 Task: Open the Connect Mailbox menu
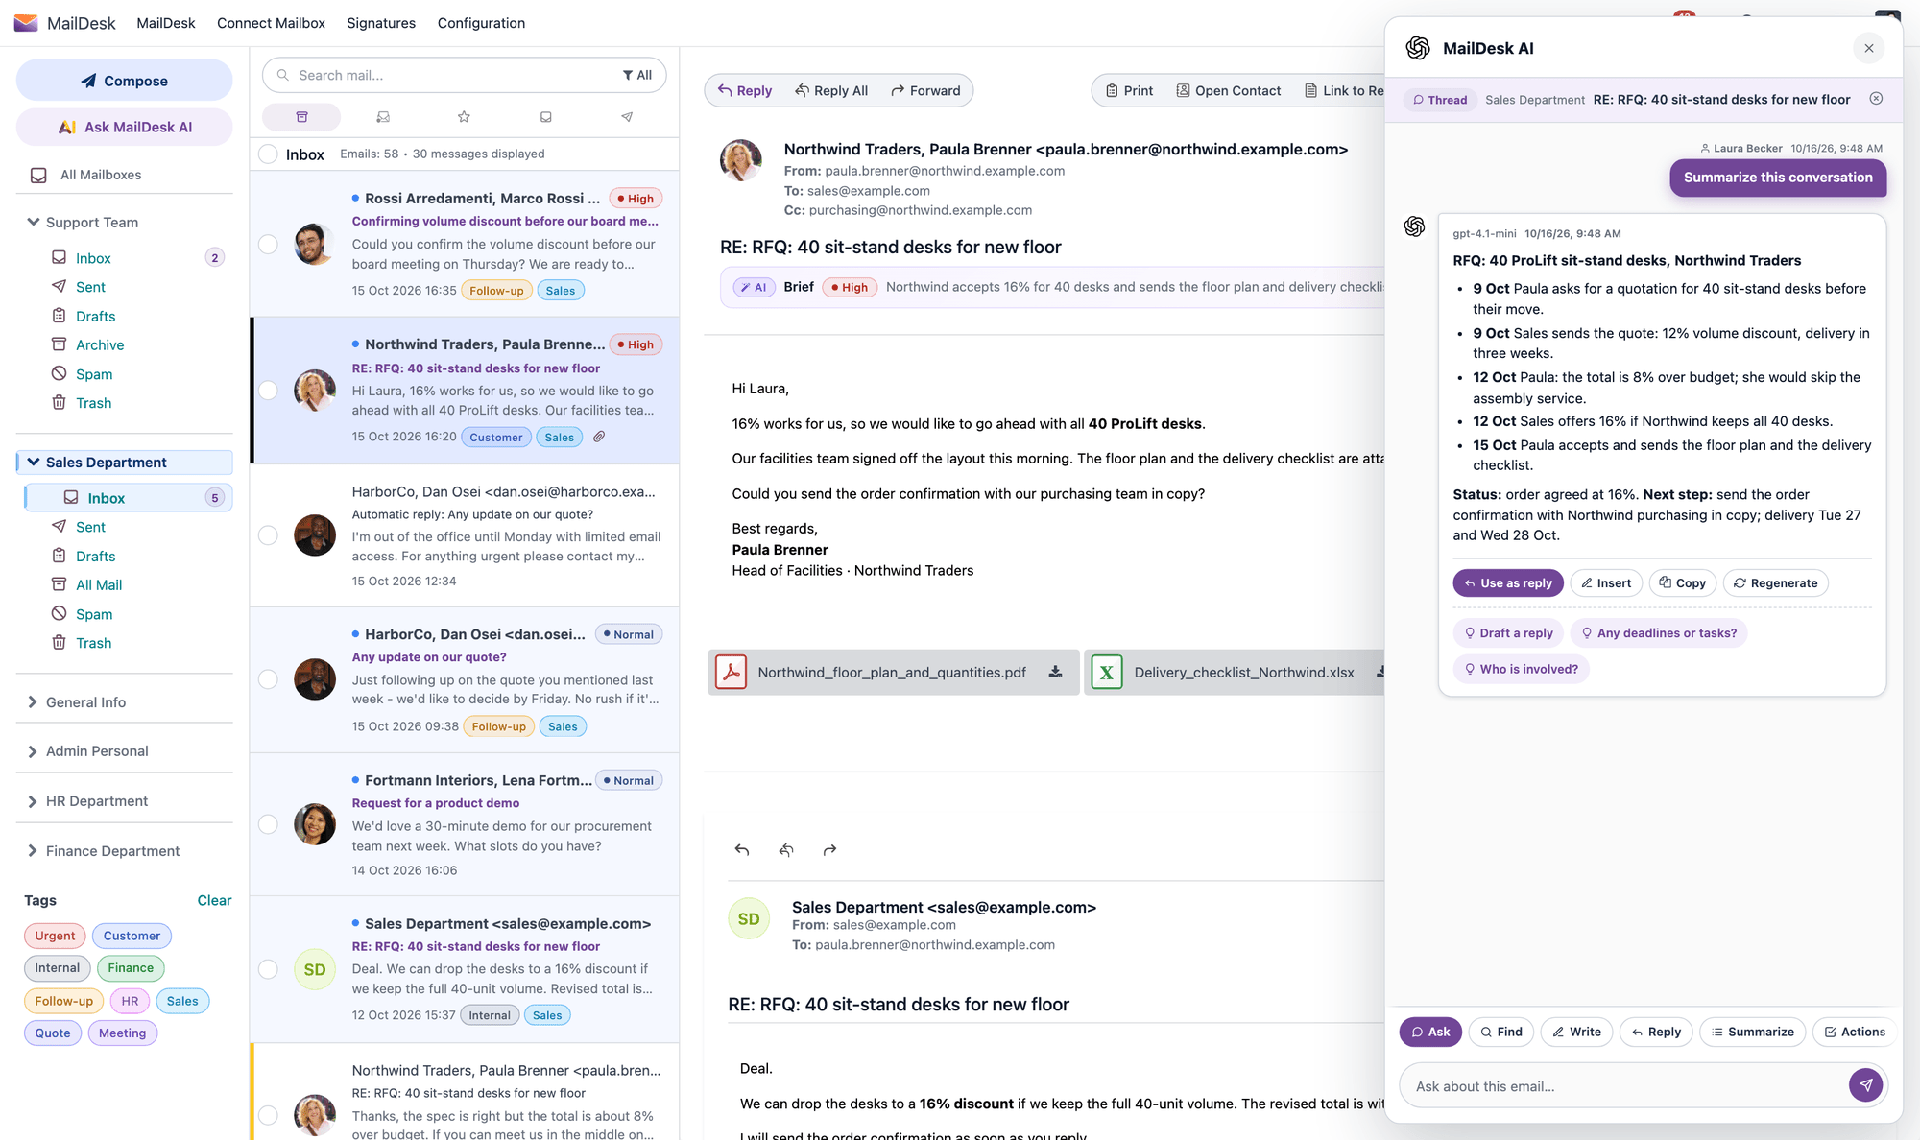coord(271,23)
